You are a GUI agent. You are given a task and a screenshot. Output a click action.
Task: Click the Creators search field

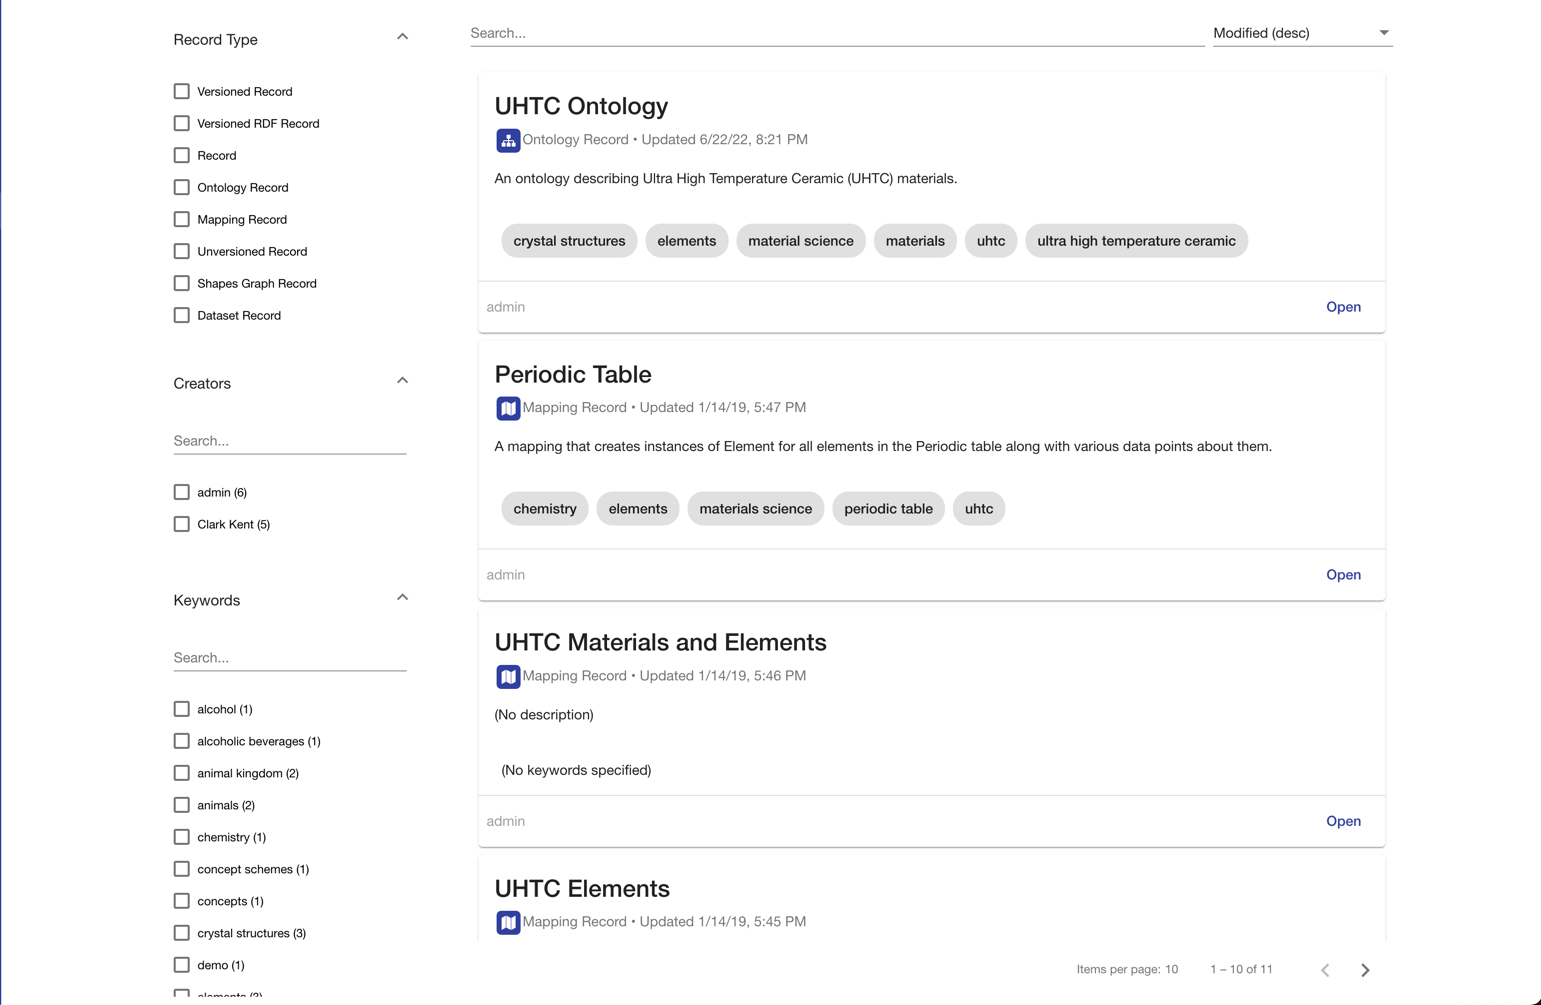pos(289,440)
